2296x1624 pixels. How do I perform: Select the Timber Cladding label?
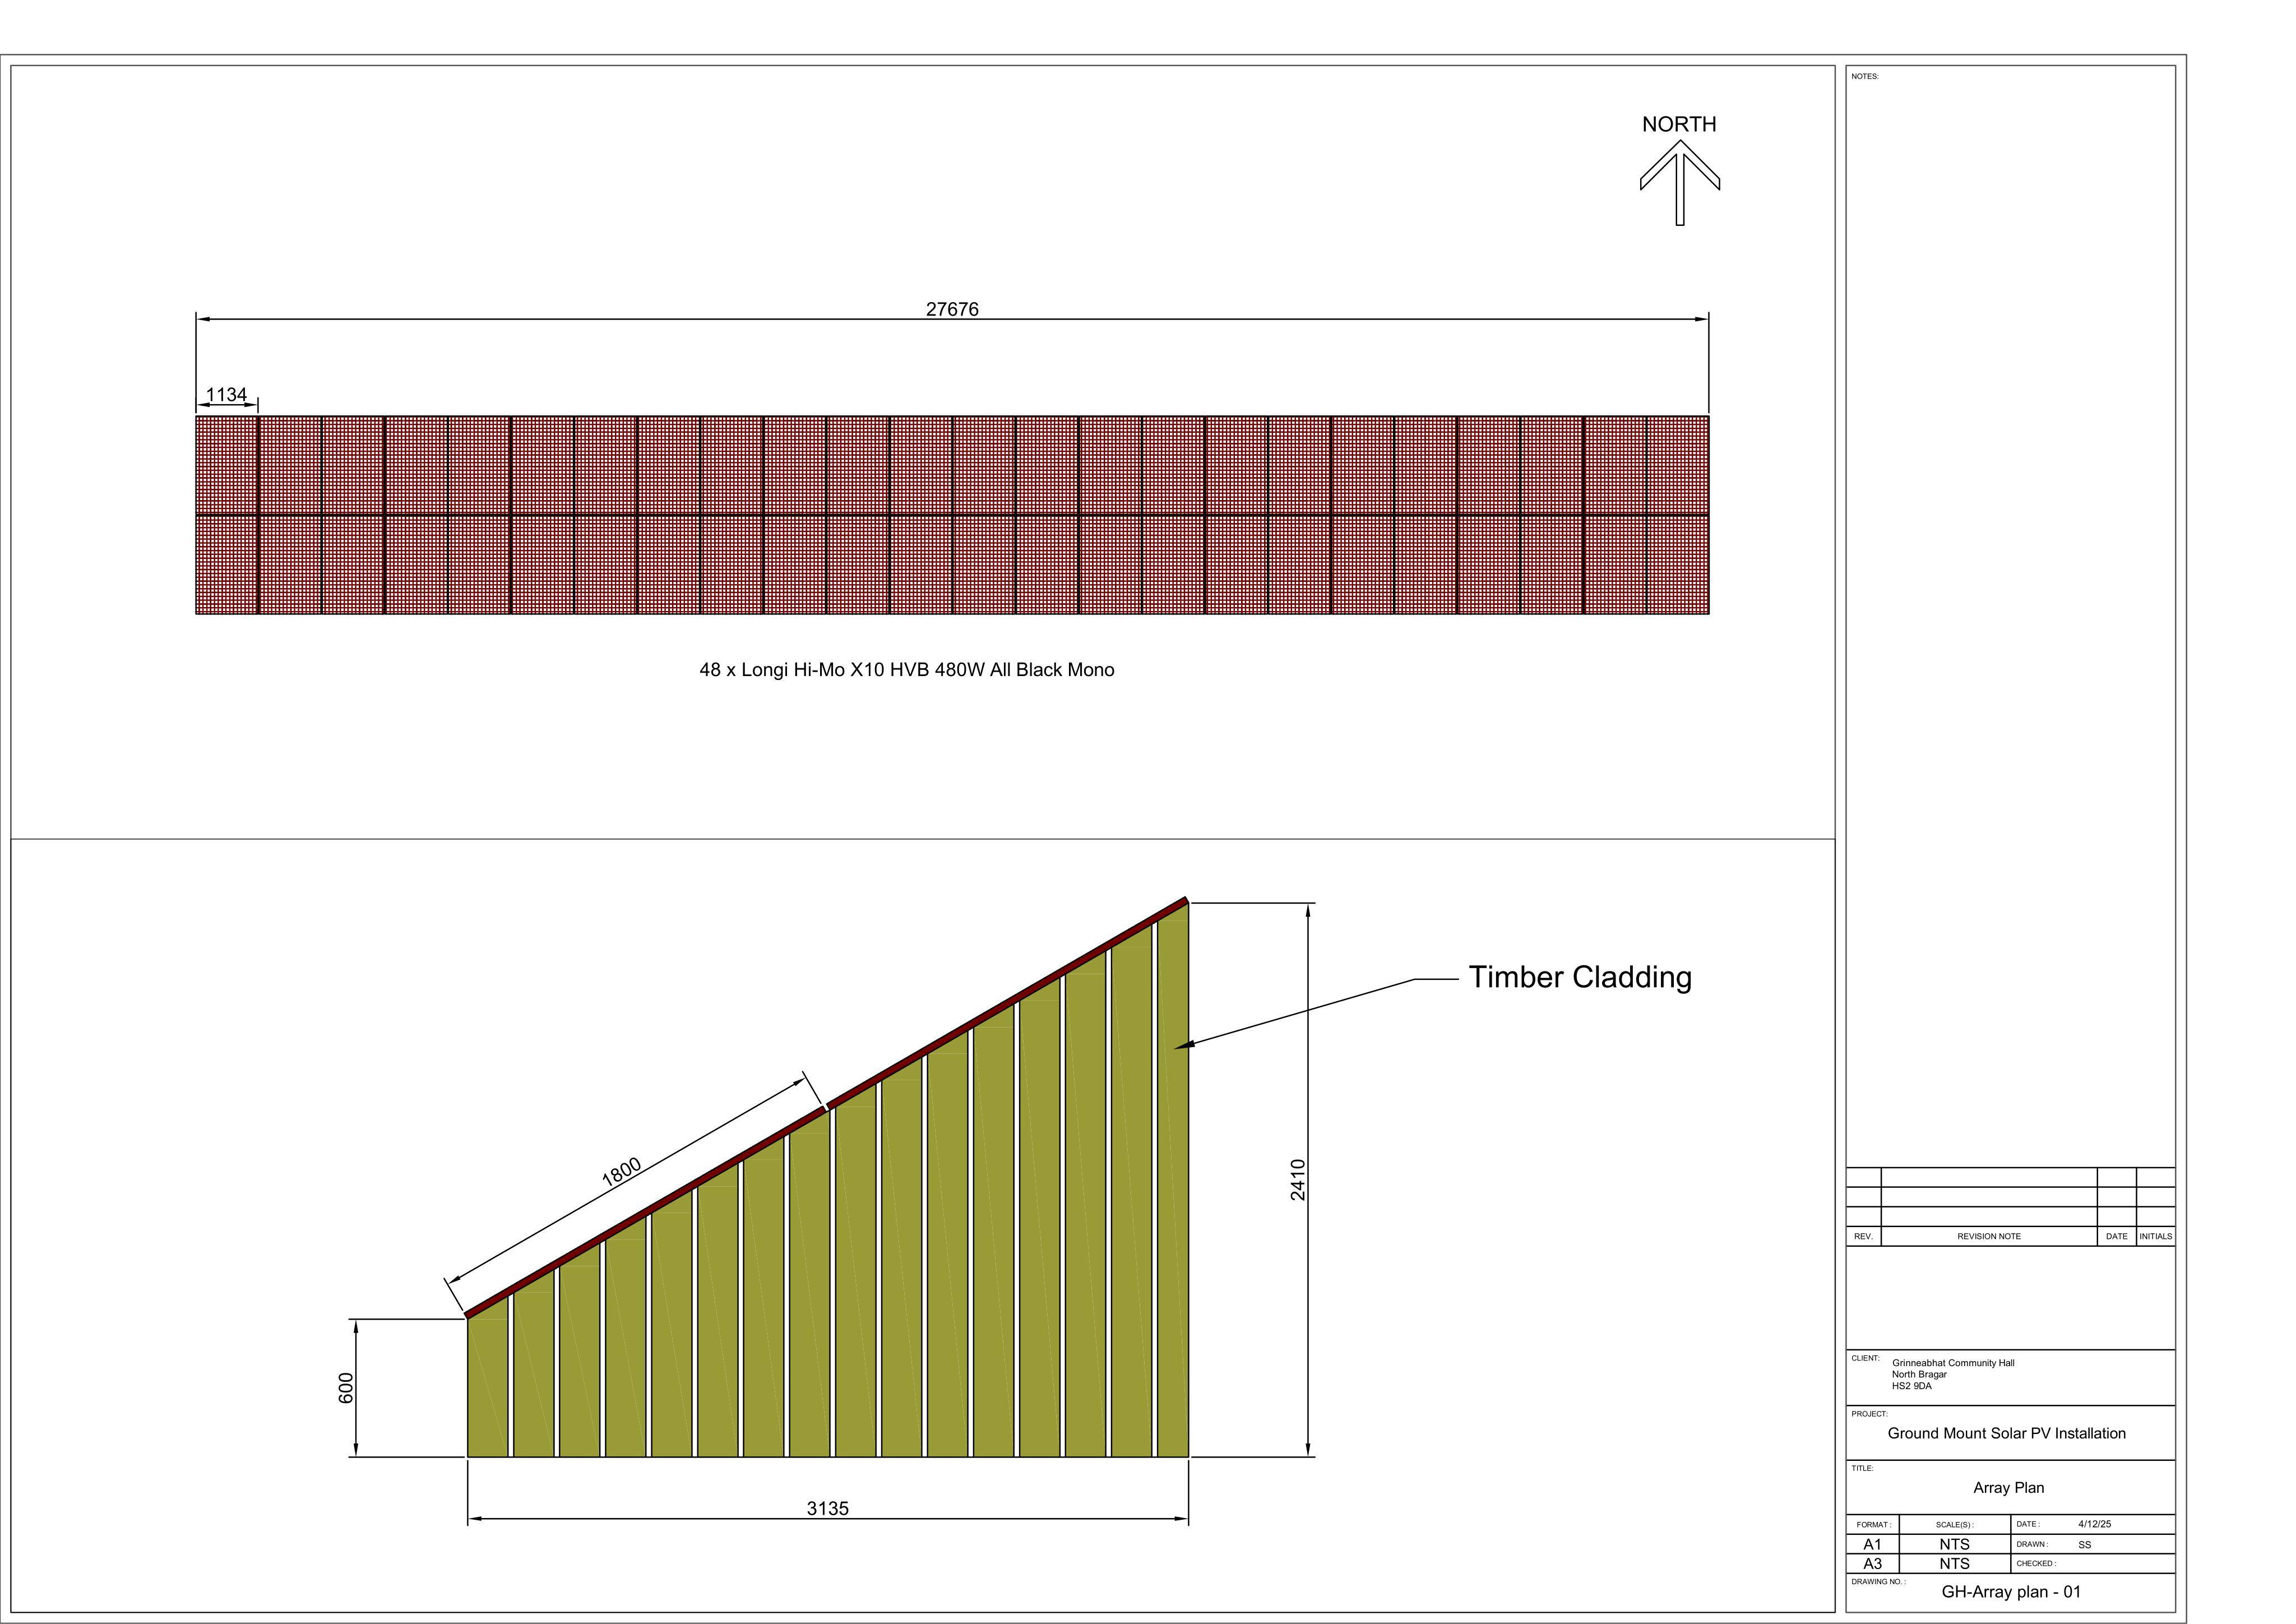1580,977
